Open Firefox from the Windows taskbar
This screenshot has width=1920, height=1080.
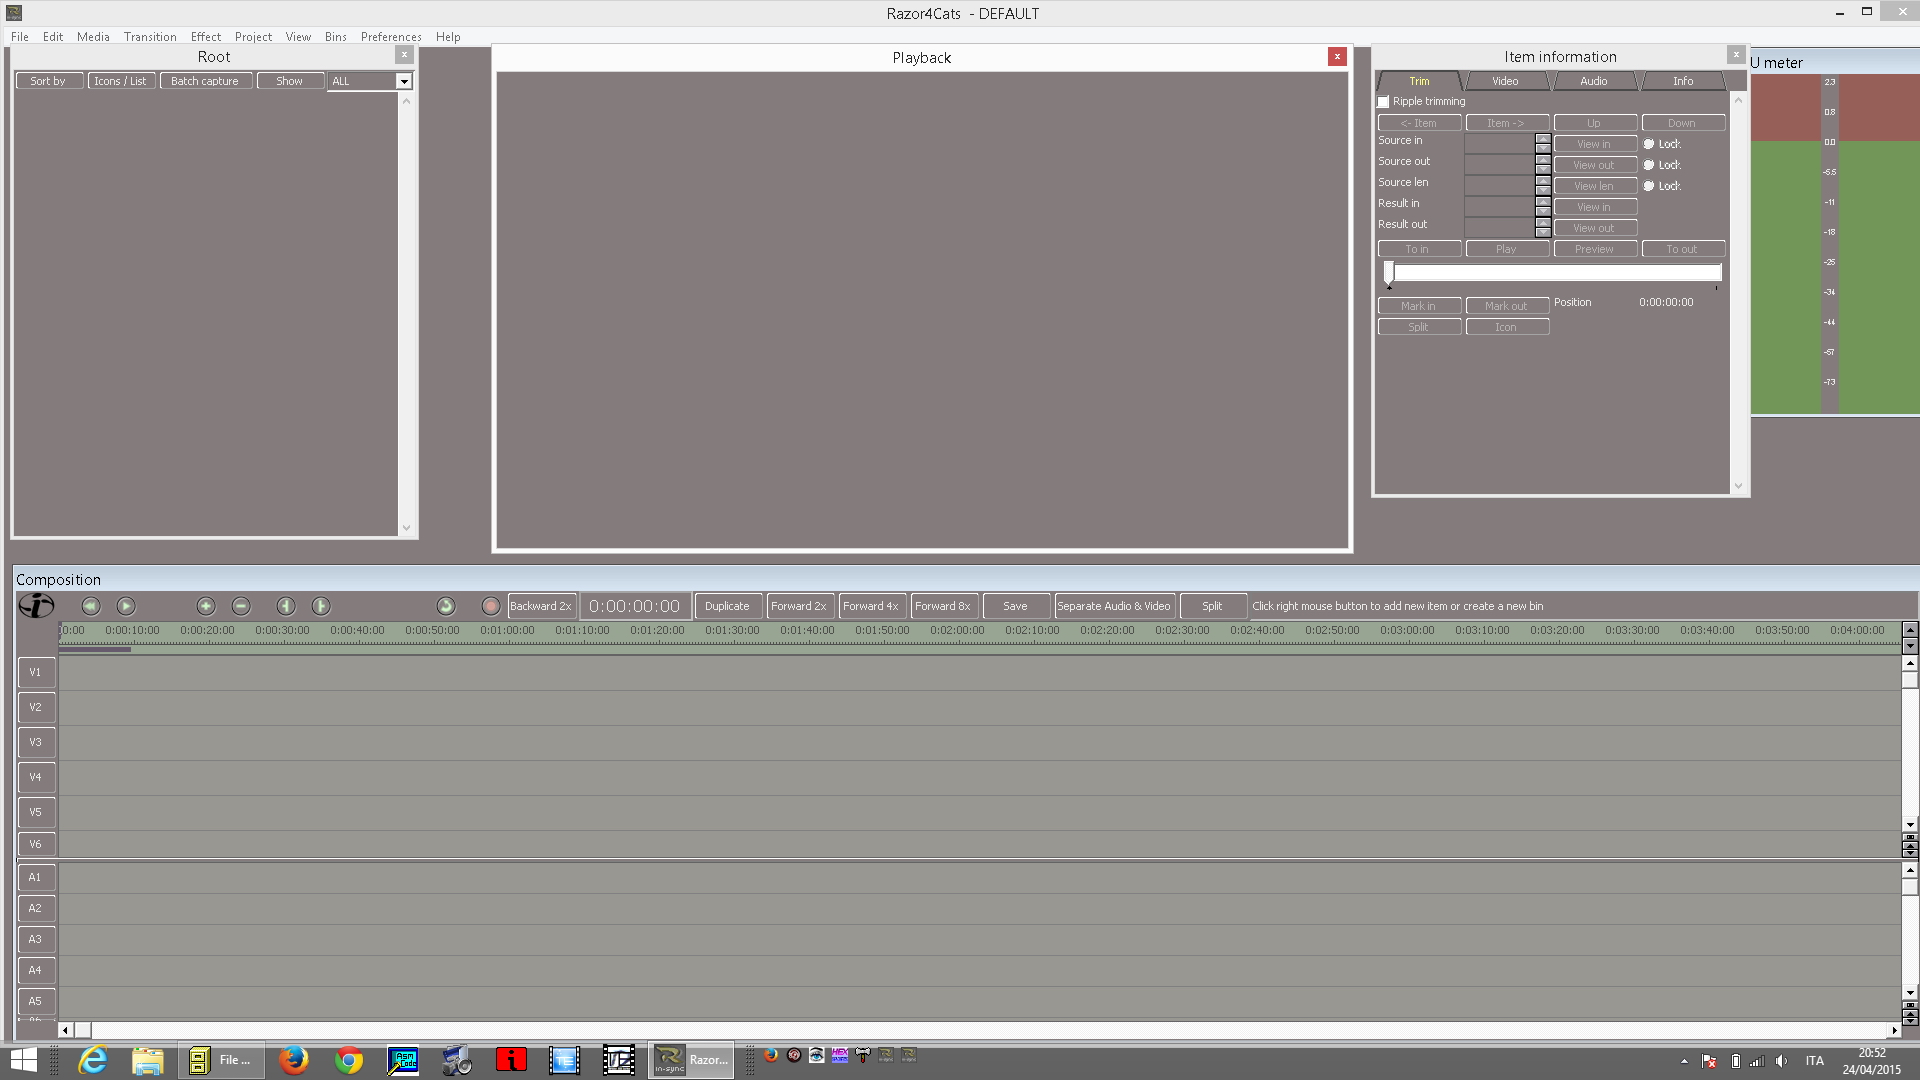coord(294,1060)
